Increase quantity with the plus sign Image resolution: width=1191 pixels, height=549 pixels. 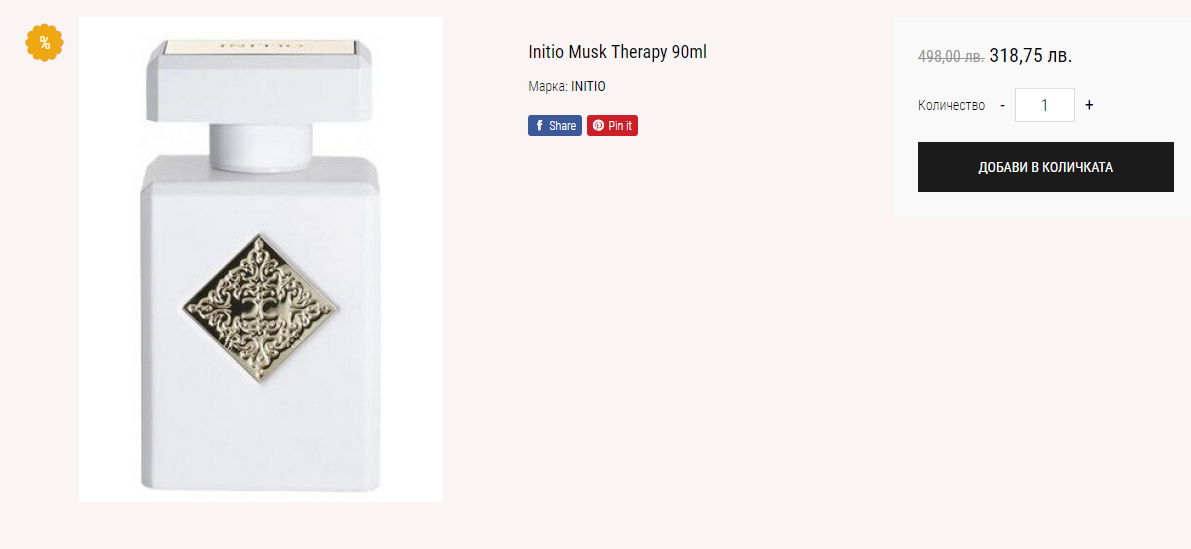[x=1089, y=106]
